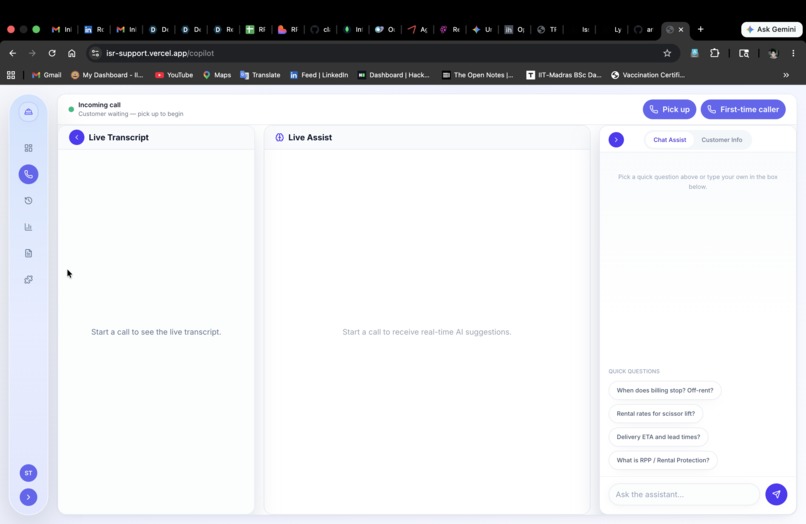Image resolution: width=806 pixels, height=524 pixels.
Task: Click the Live Transcript heading
Action: coord(118,137)
